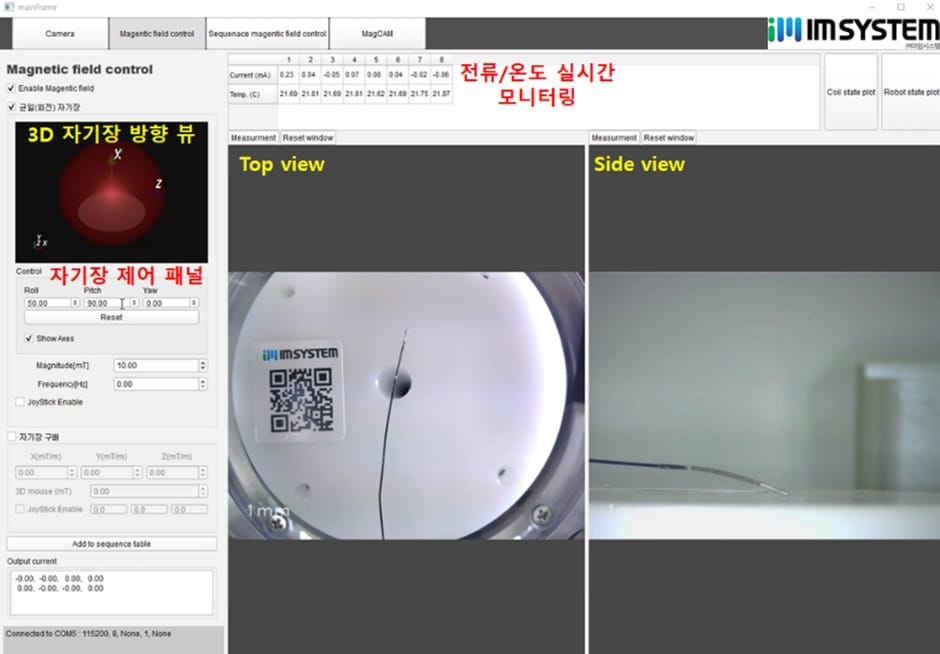
Task: Toggle JoyStick Enable in gradient section
Action: pyautogui.click(x=20, y=509)
